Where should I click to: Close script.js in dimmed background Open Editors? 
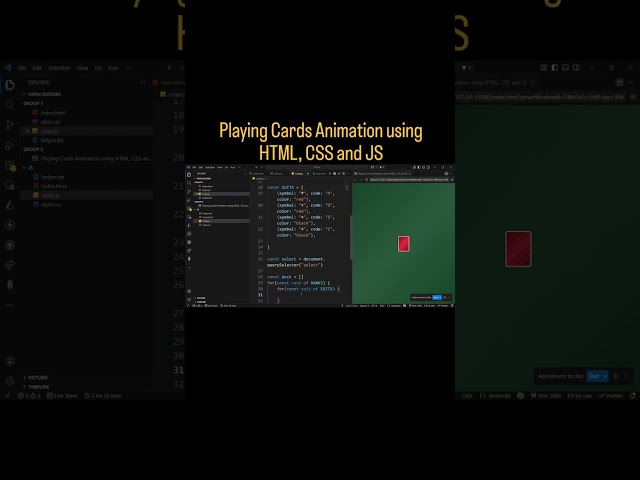pos(27,131)
